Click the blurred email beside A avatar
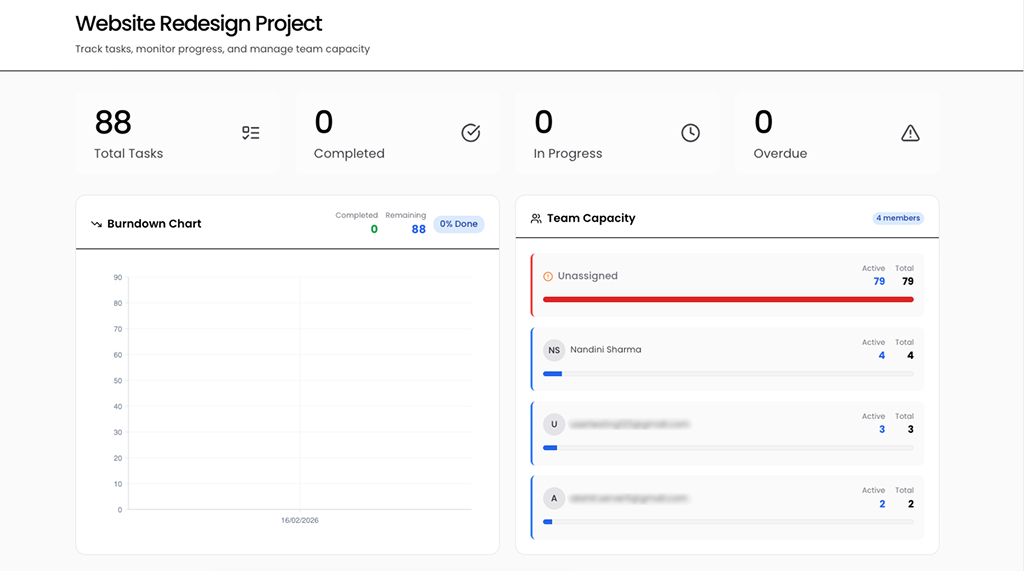This screenshot has width=1024, height=571. click(629, 498)
